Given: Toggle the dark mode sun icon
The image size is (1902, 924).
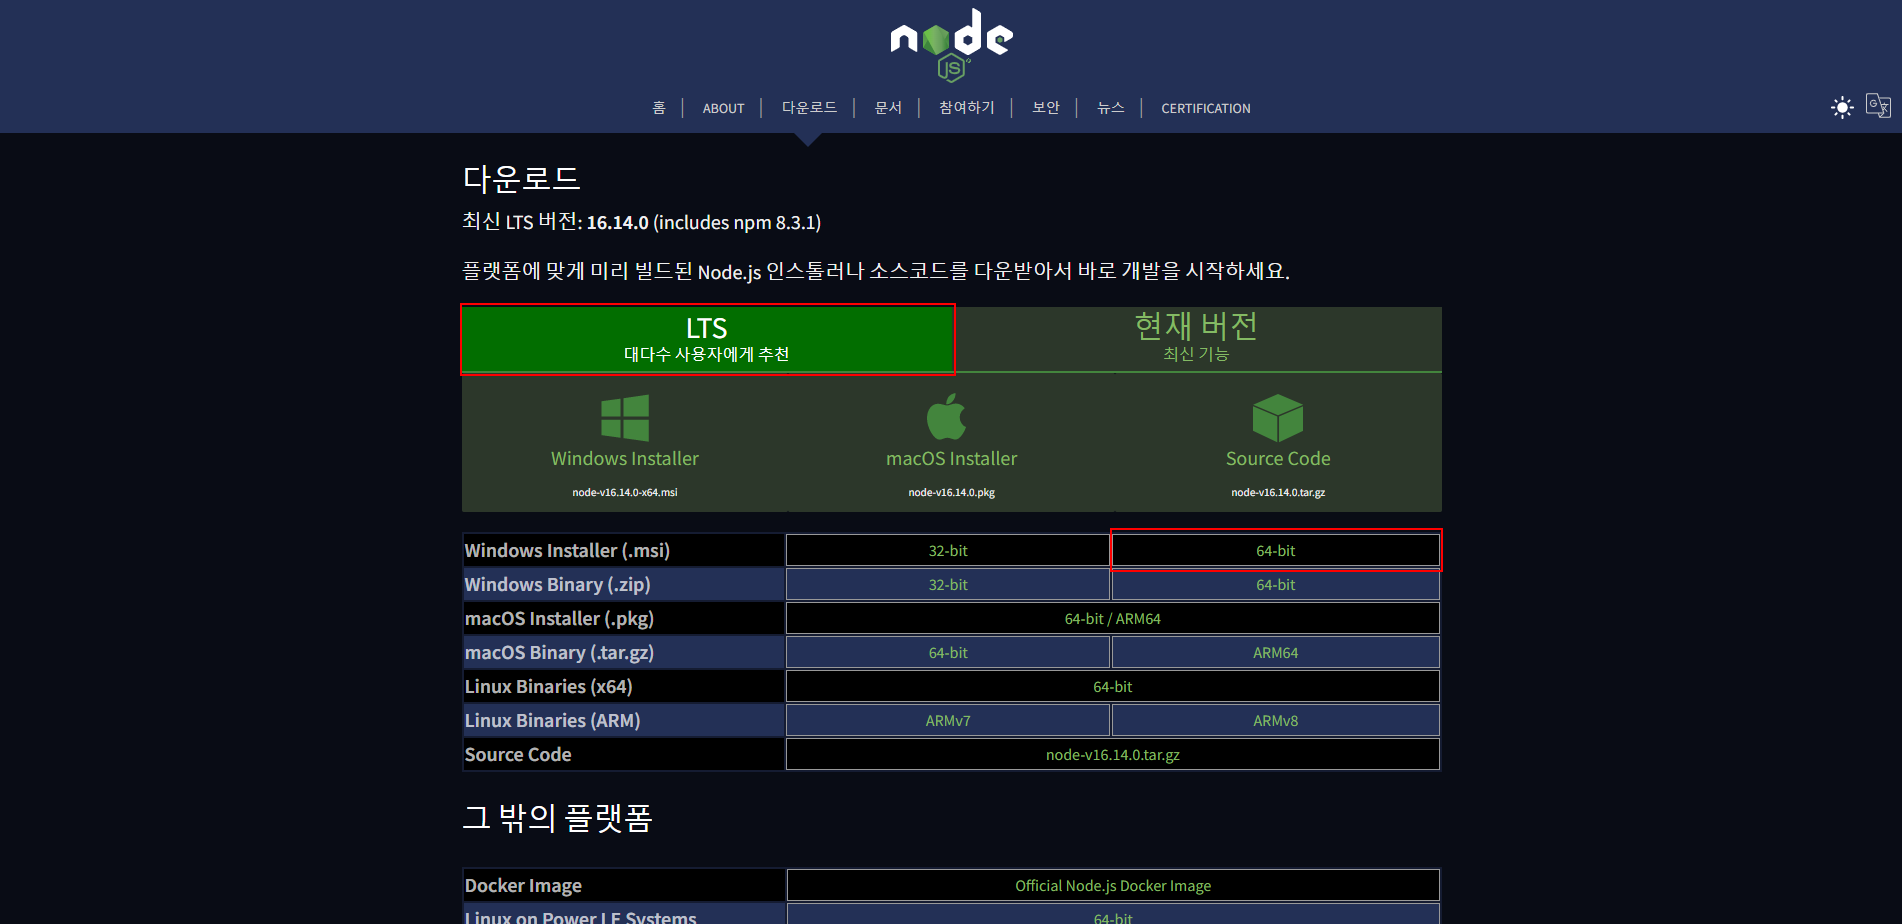Looking at the screenshot, I should pos(1842,107).
